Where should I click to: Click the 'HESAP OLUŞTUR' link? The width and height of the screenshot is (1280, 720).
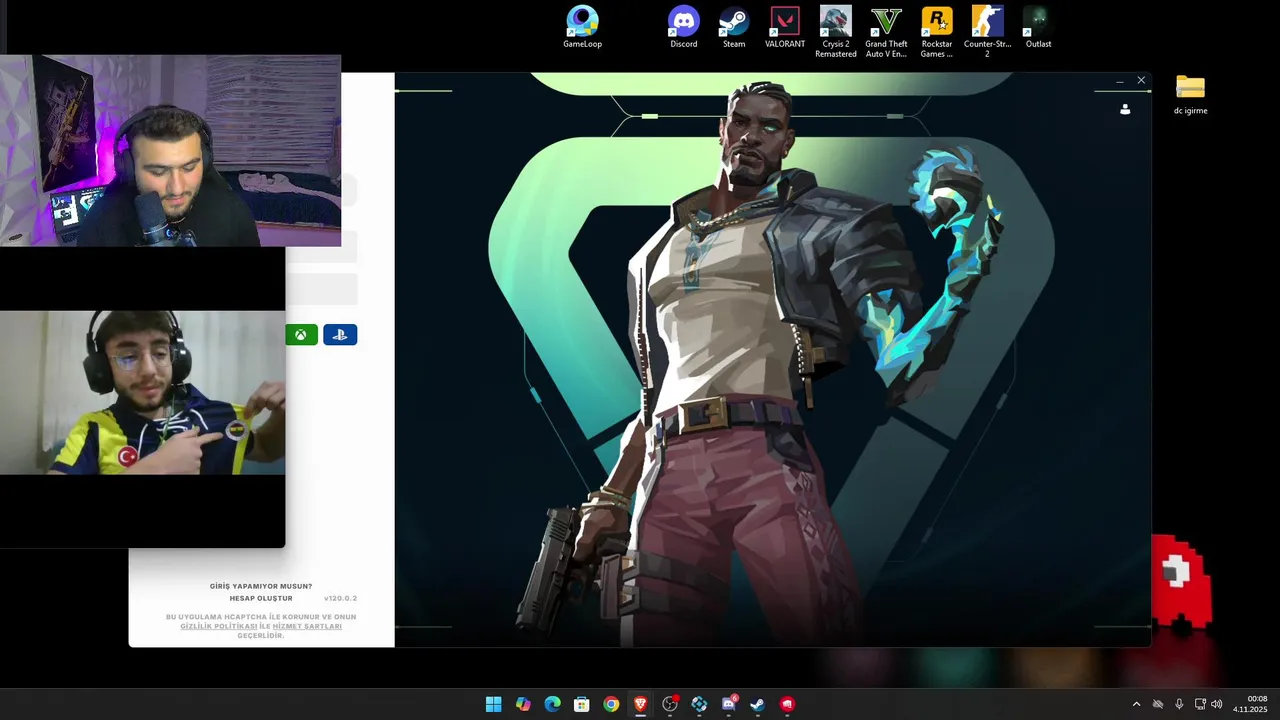coord(261,598)
